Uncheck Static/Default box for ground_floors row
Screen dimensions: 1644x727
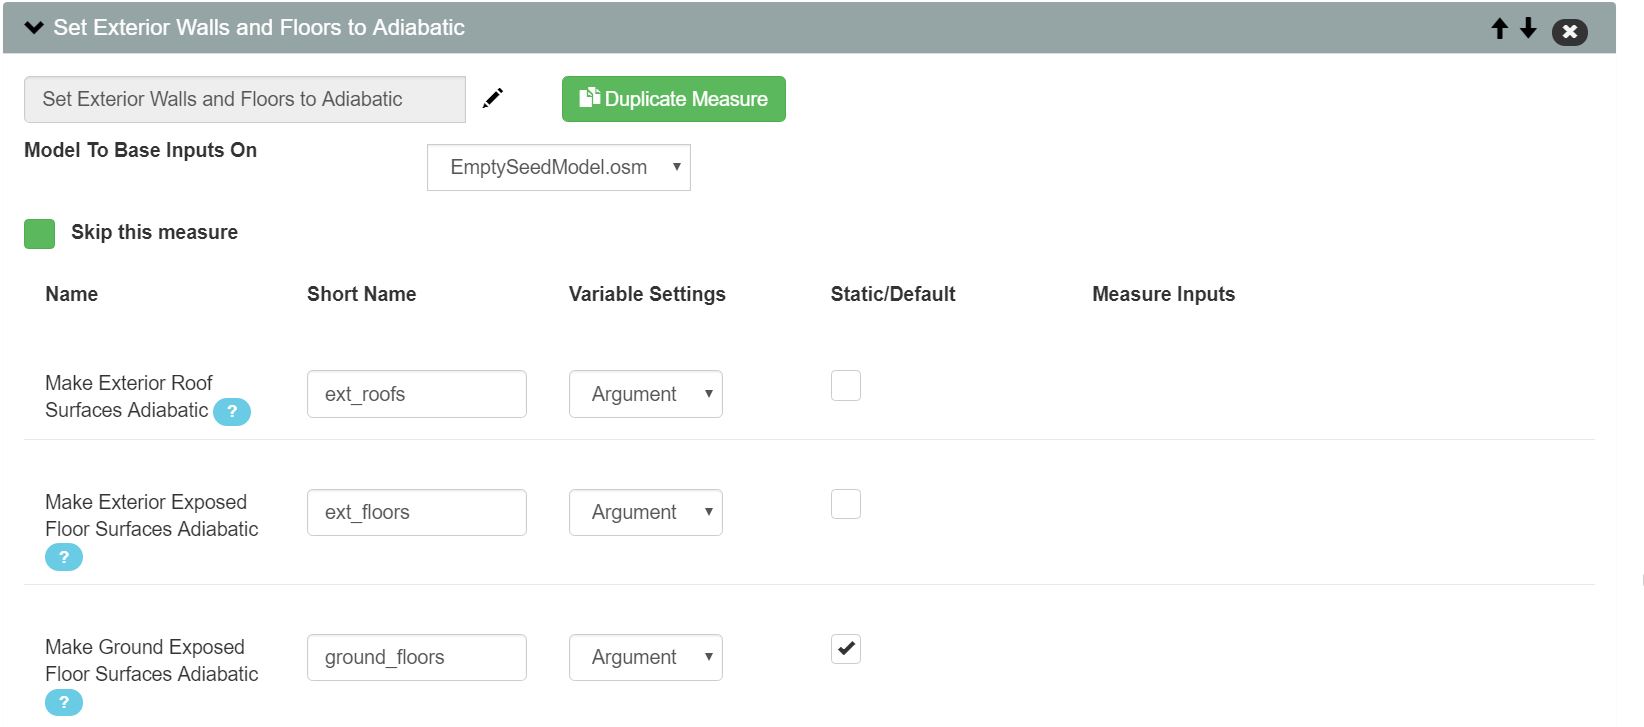pyautogui.click(x=846, y=648)
